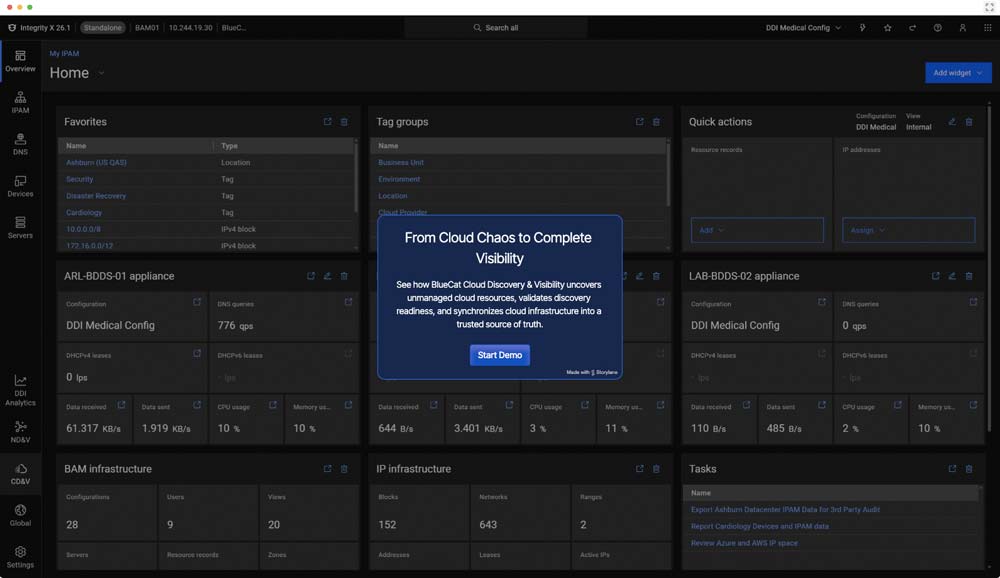The width and height of the screenshot is (1000, 578).
Task: Click the favorites star icon in header
Action: tap(887, 28)
